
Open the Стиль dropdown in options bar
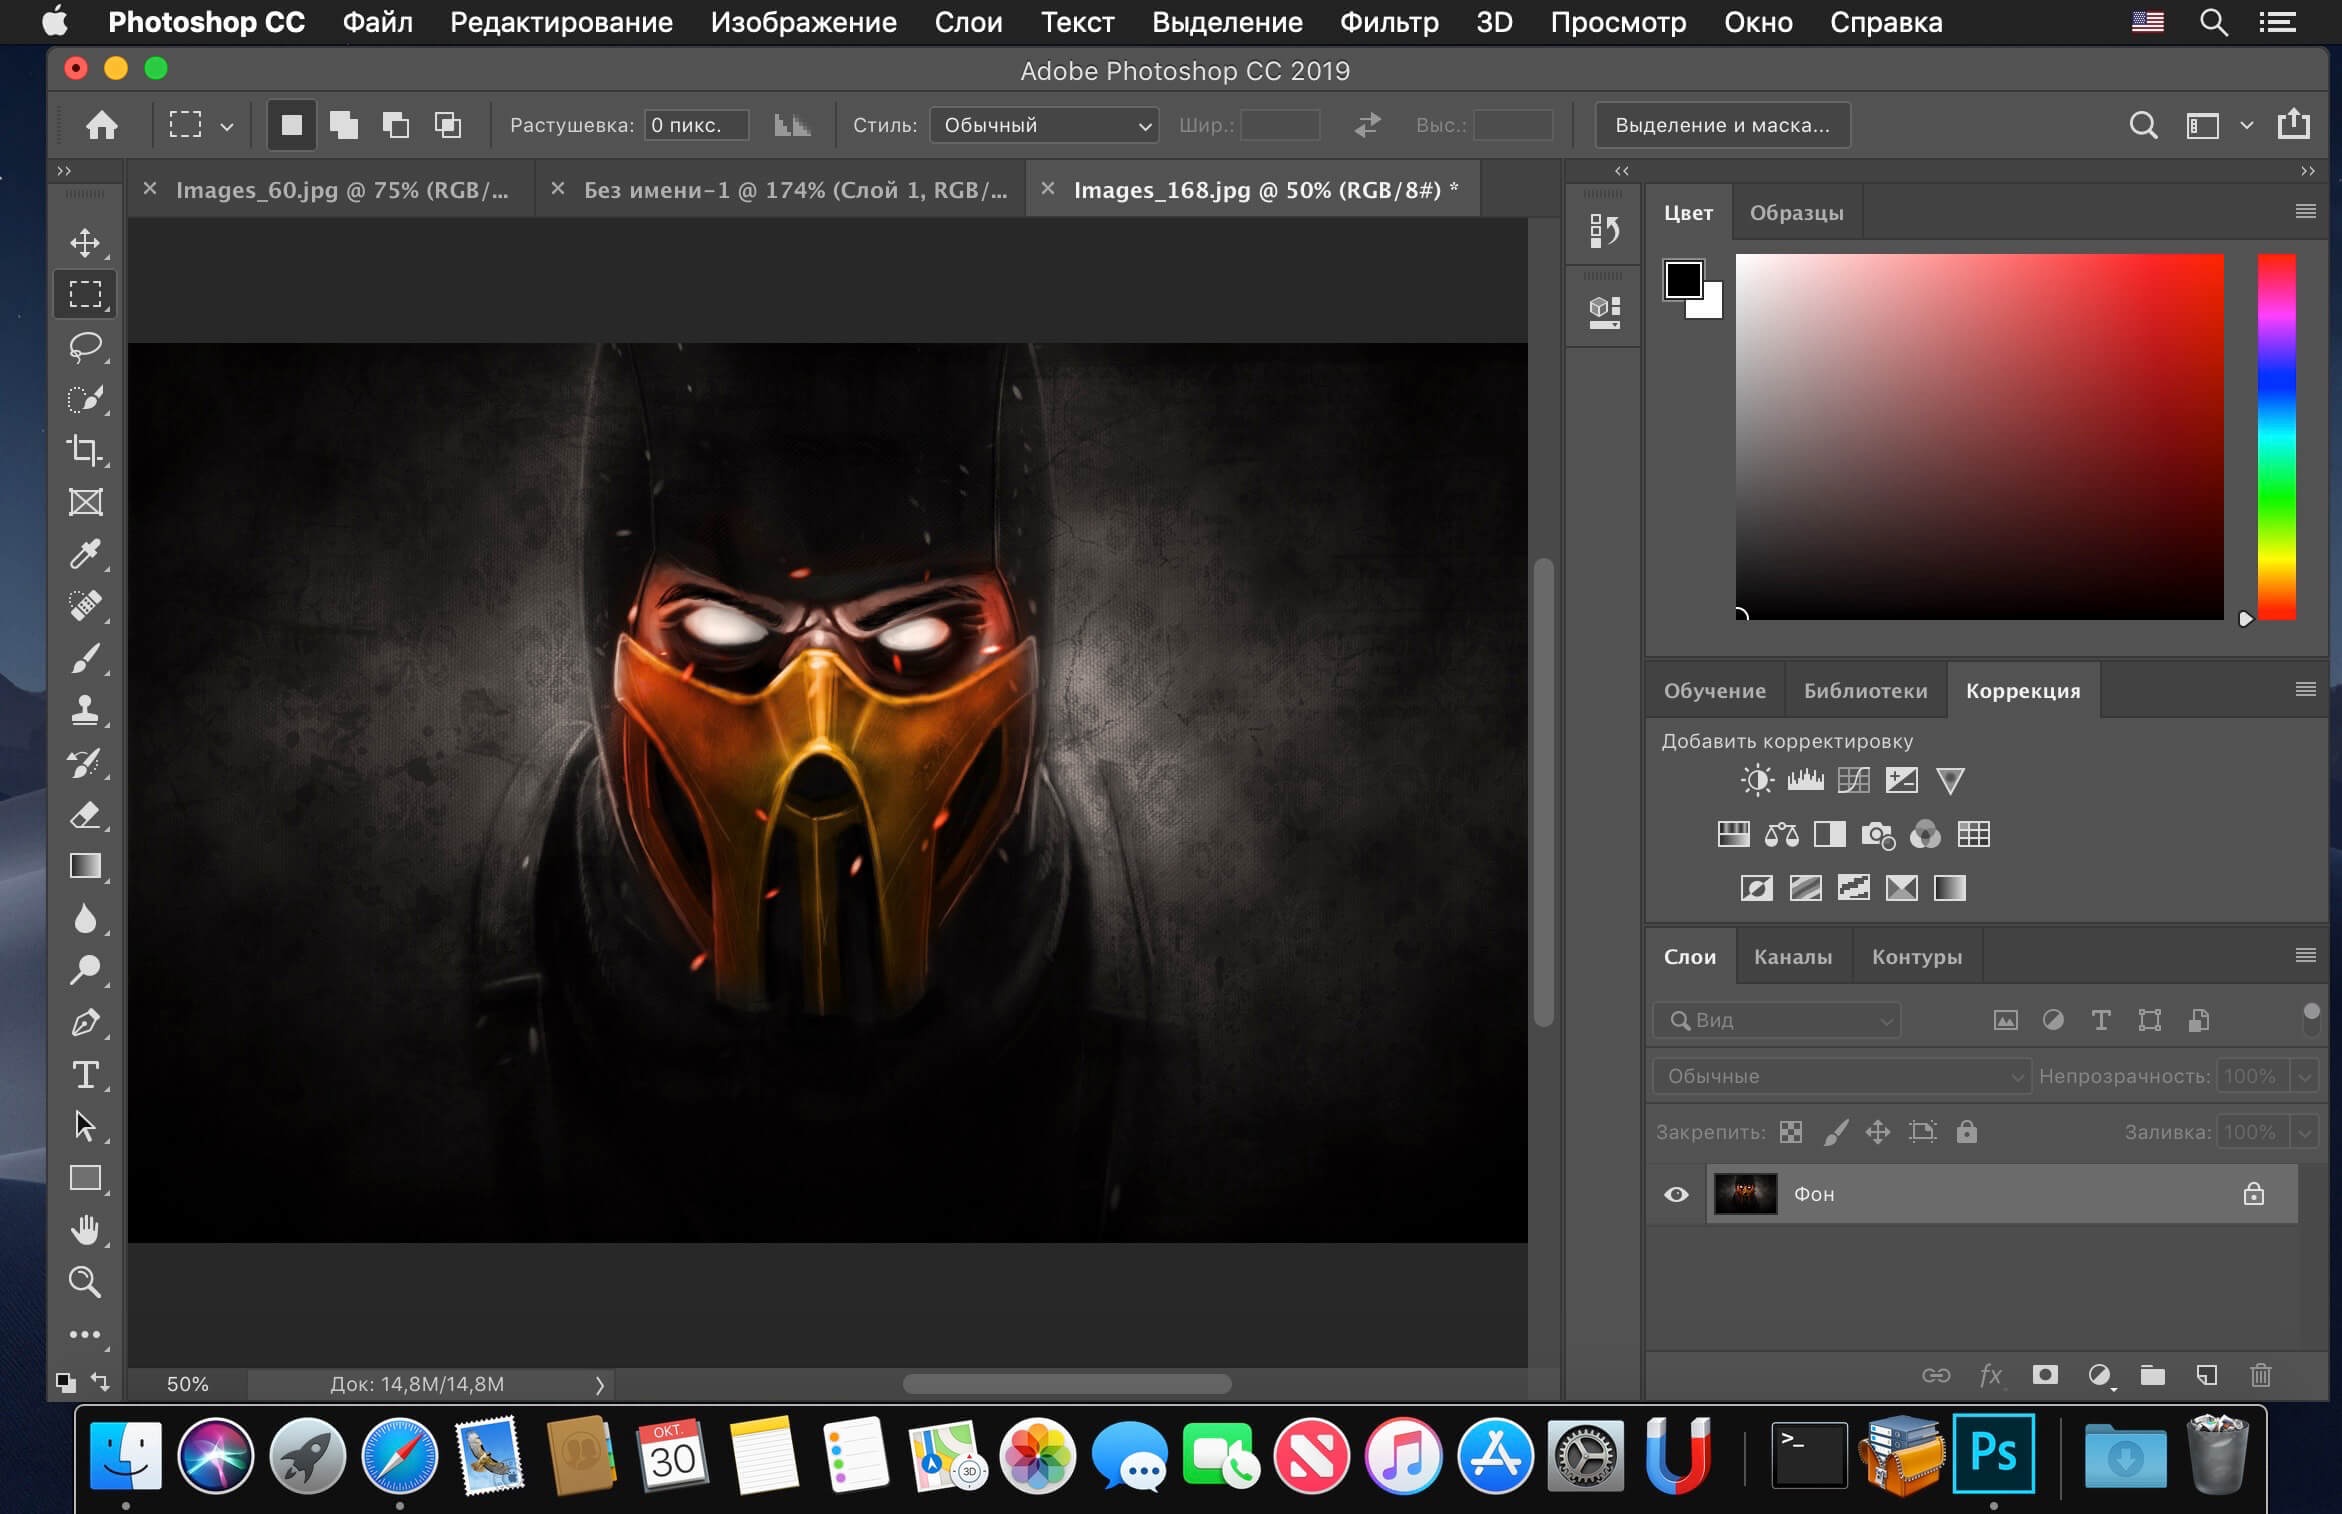pos(1041,125)
